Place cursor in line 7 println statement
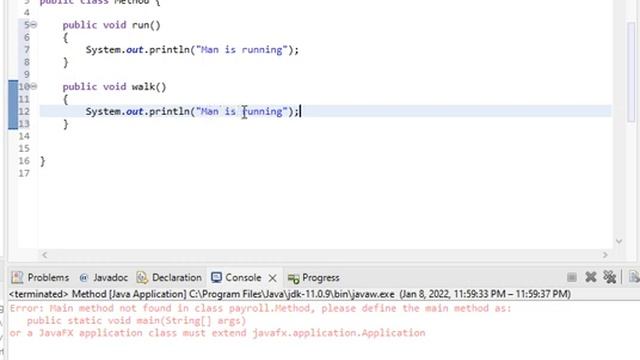This screenshot has width=640, height=360. coord(192,50)
